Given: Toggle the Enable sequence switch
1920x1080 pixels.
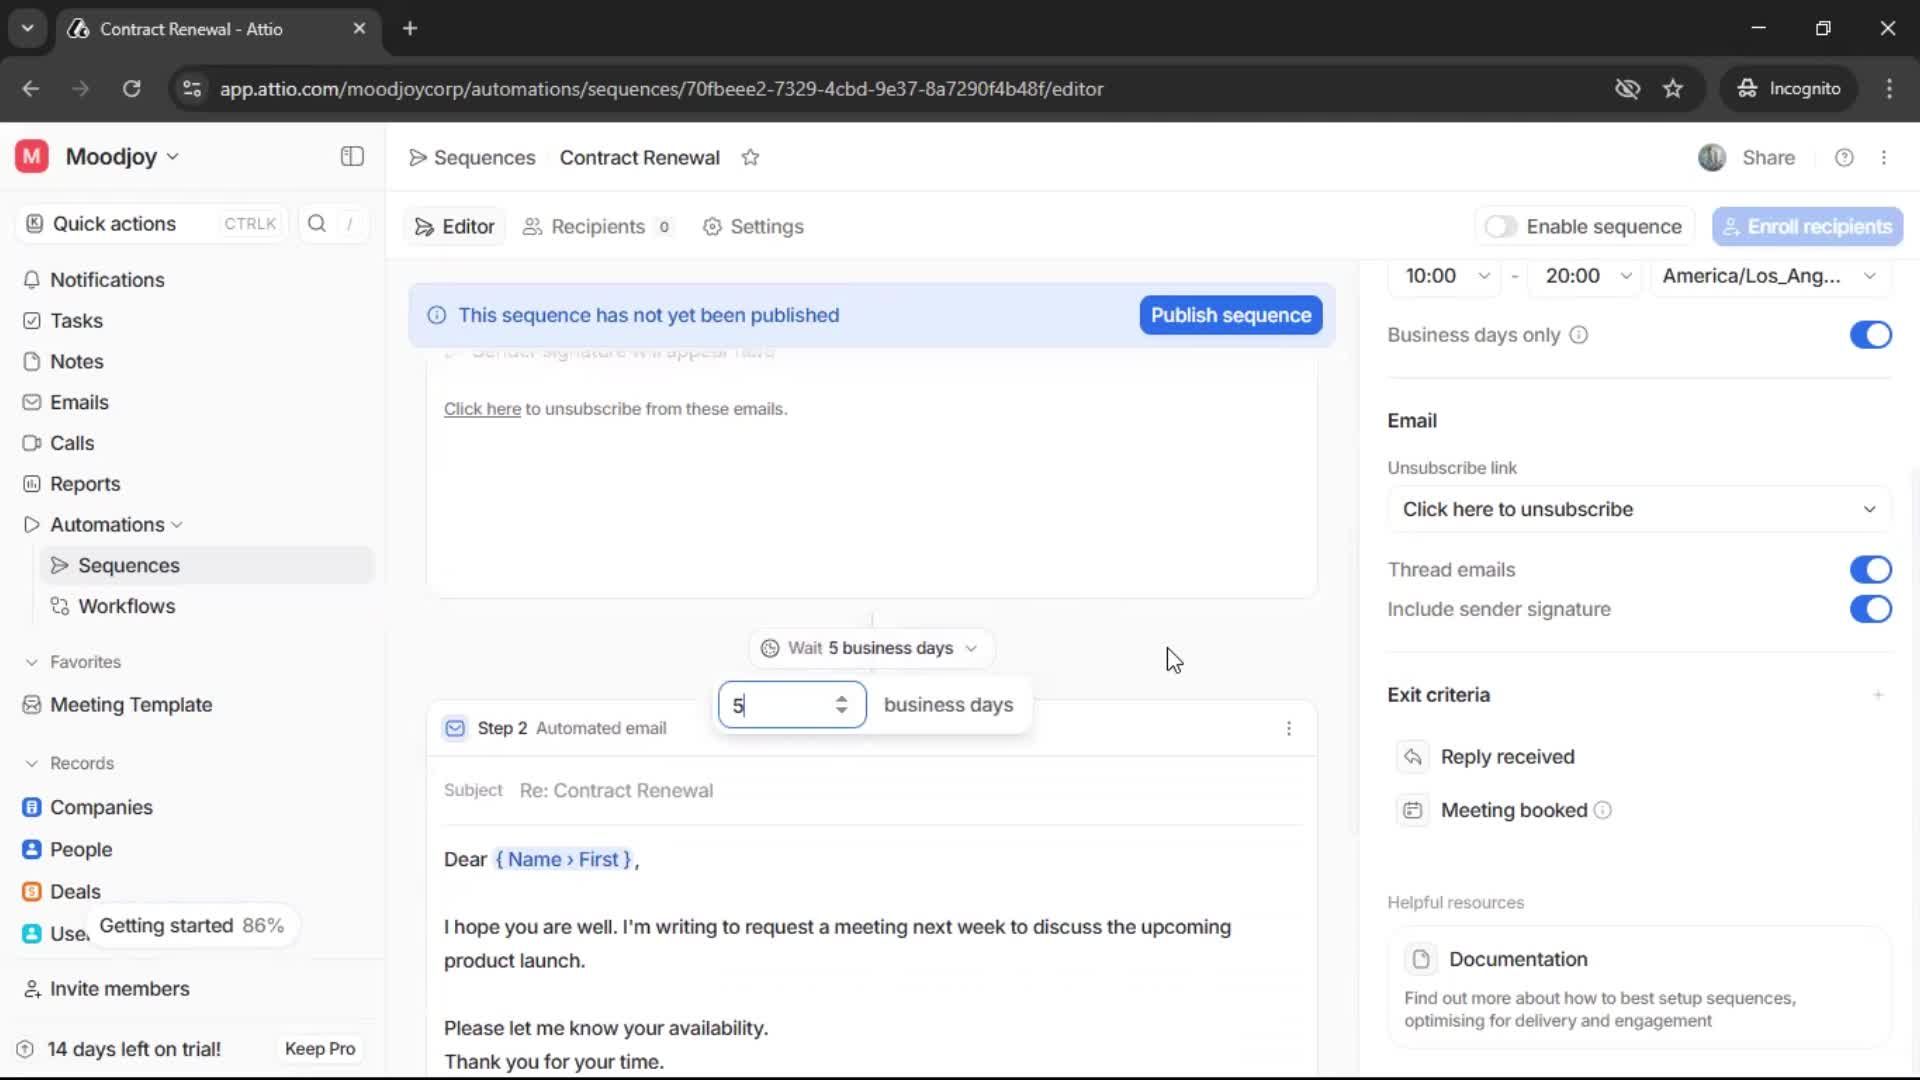Looking at the screenshot, I should coord(1500,227).
